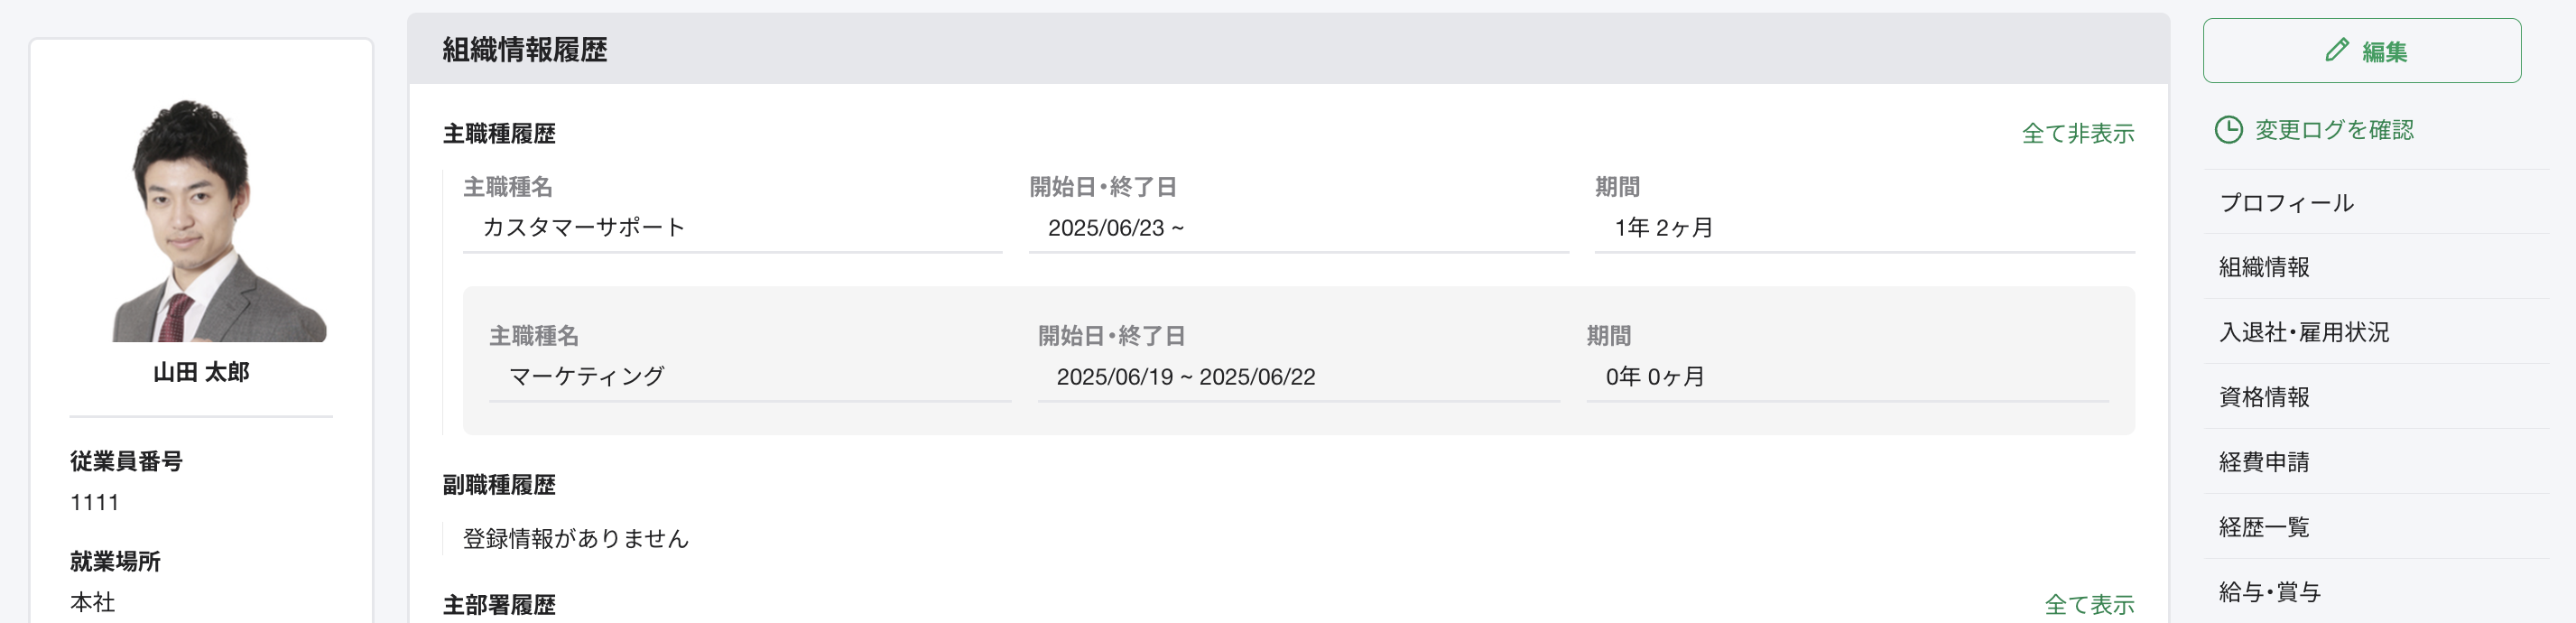Click the clock icon beside 変更ログを確認

click(x=2229, y=130)
